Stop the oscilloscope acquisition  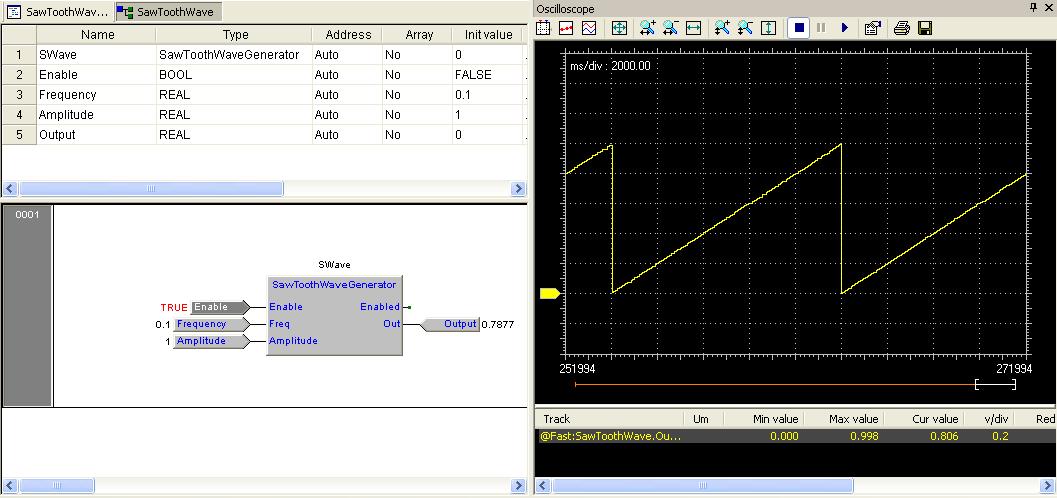799,28
